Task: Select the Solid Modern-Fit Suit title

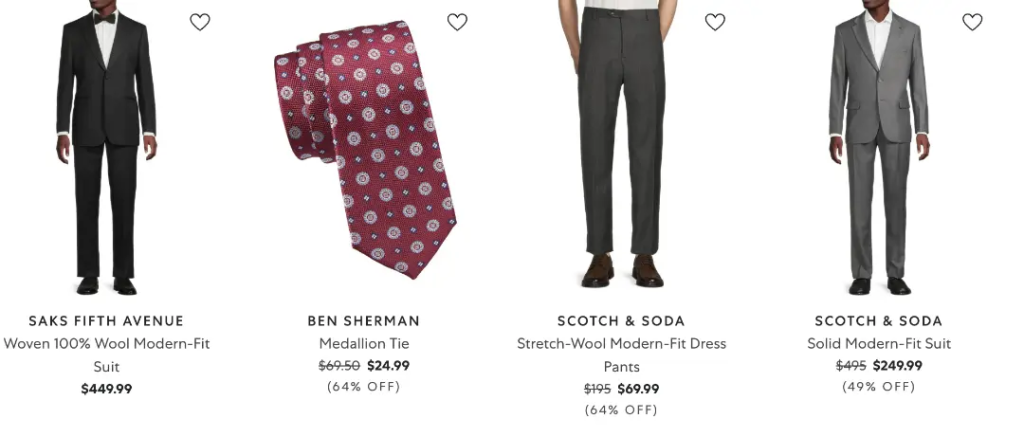Action: coord(878,344)
